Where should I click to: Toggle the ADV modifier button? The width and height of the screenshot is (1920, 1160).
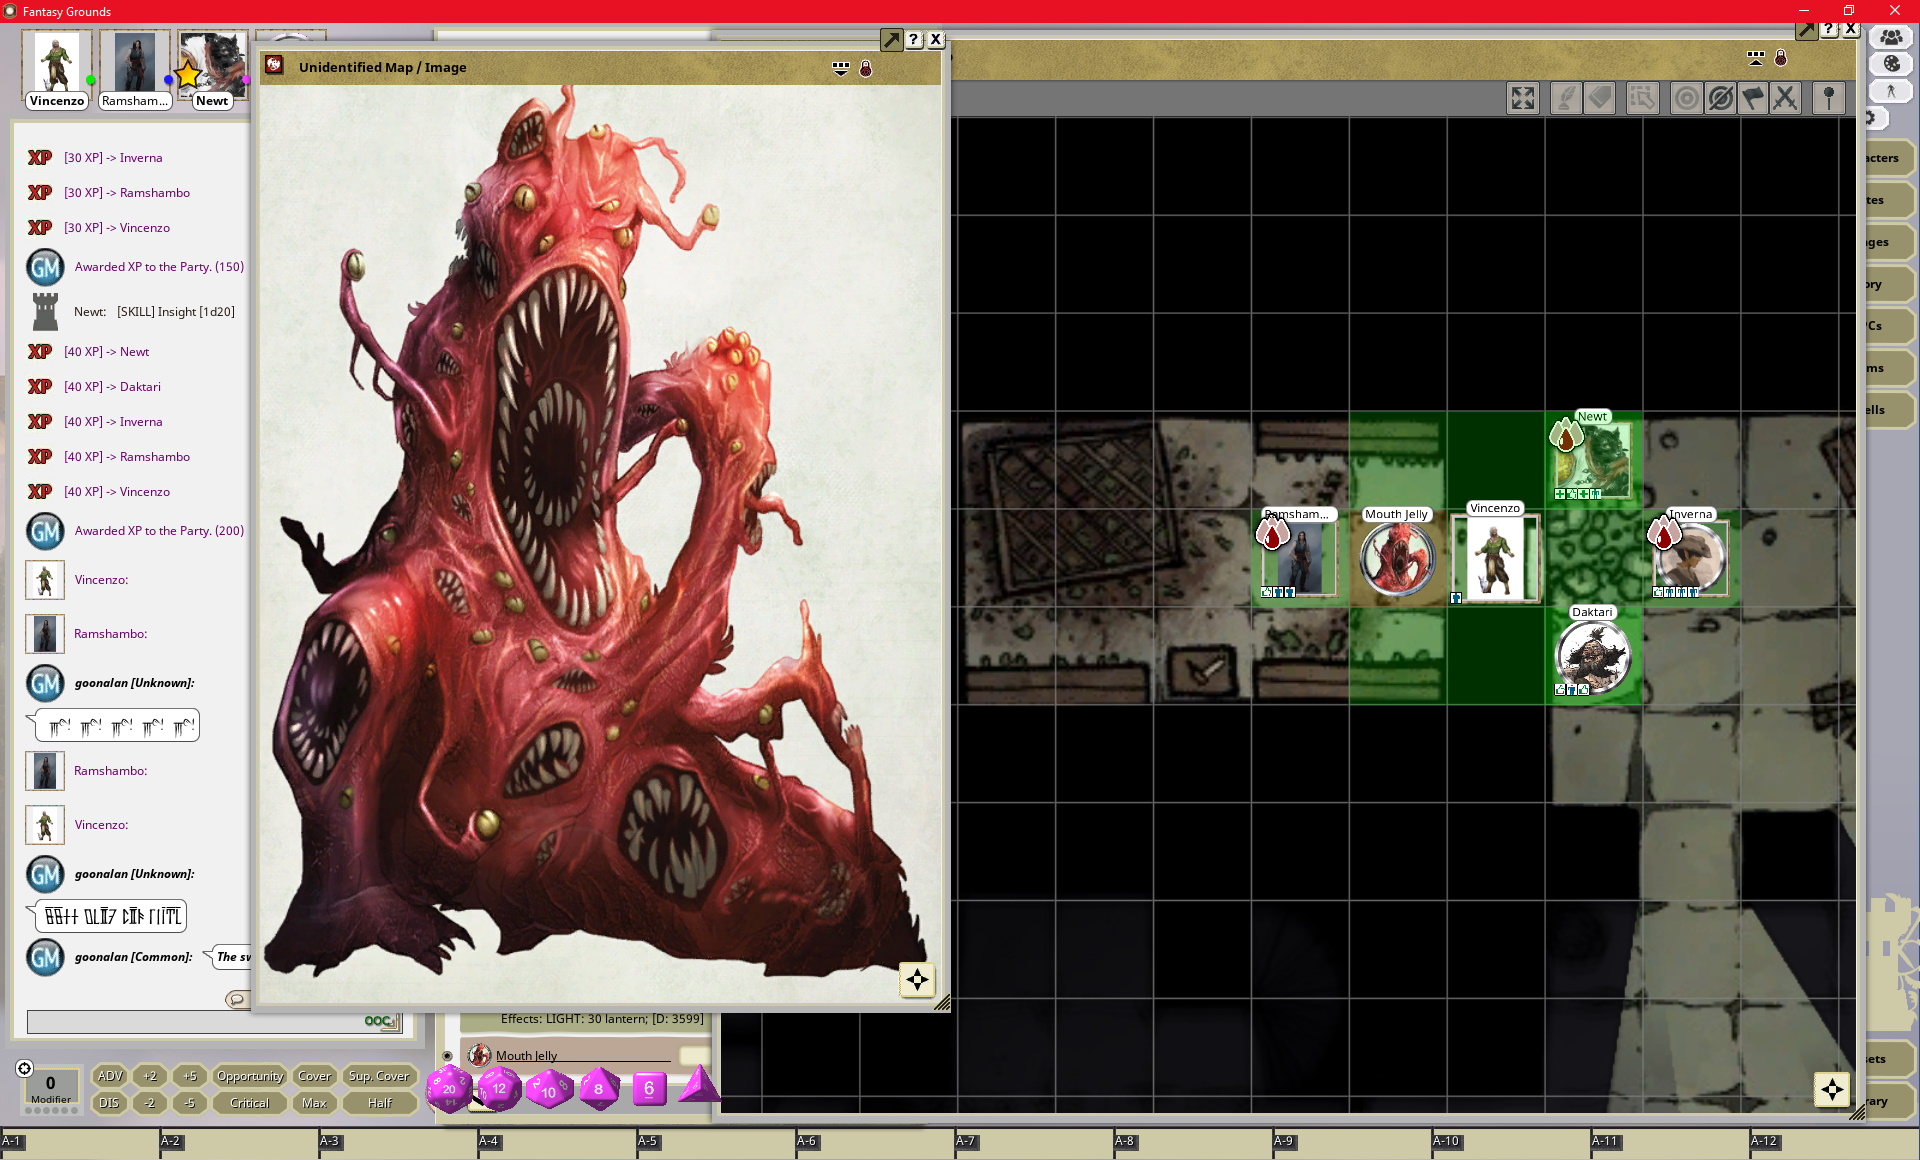tap(110, 1076)
